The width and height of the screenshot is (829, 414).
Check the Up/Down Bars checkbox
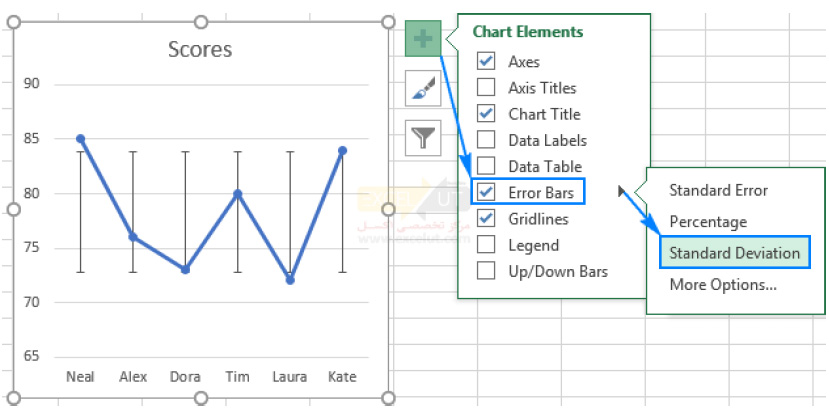pyautogui.click(x=486, y=270)
